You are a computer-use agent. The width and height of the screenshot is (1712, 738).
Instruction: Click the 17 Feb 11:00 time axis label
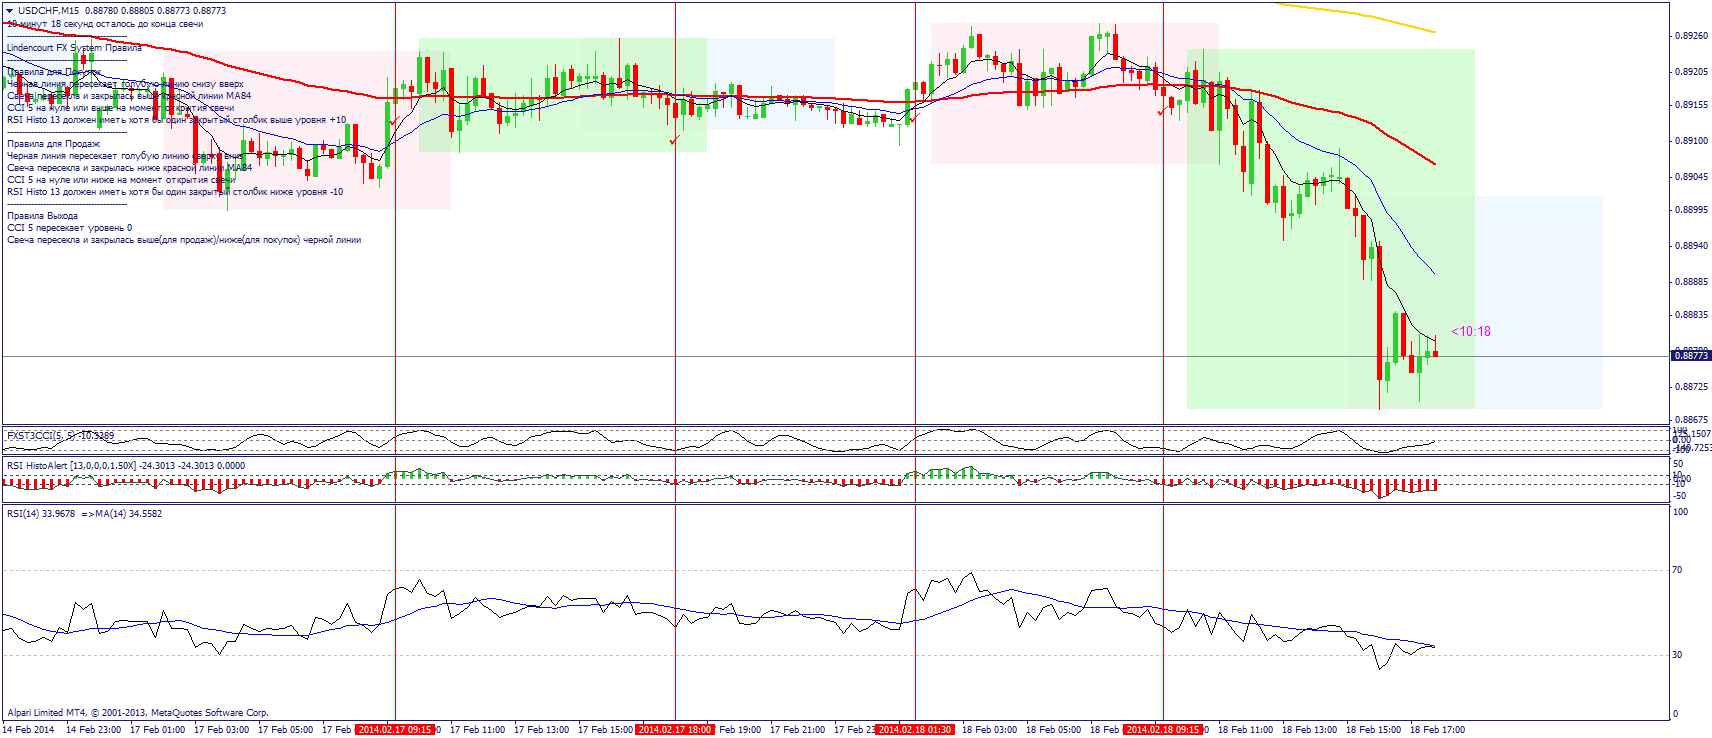tap(478, 730)
